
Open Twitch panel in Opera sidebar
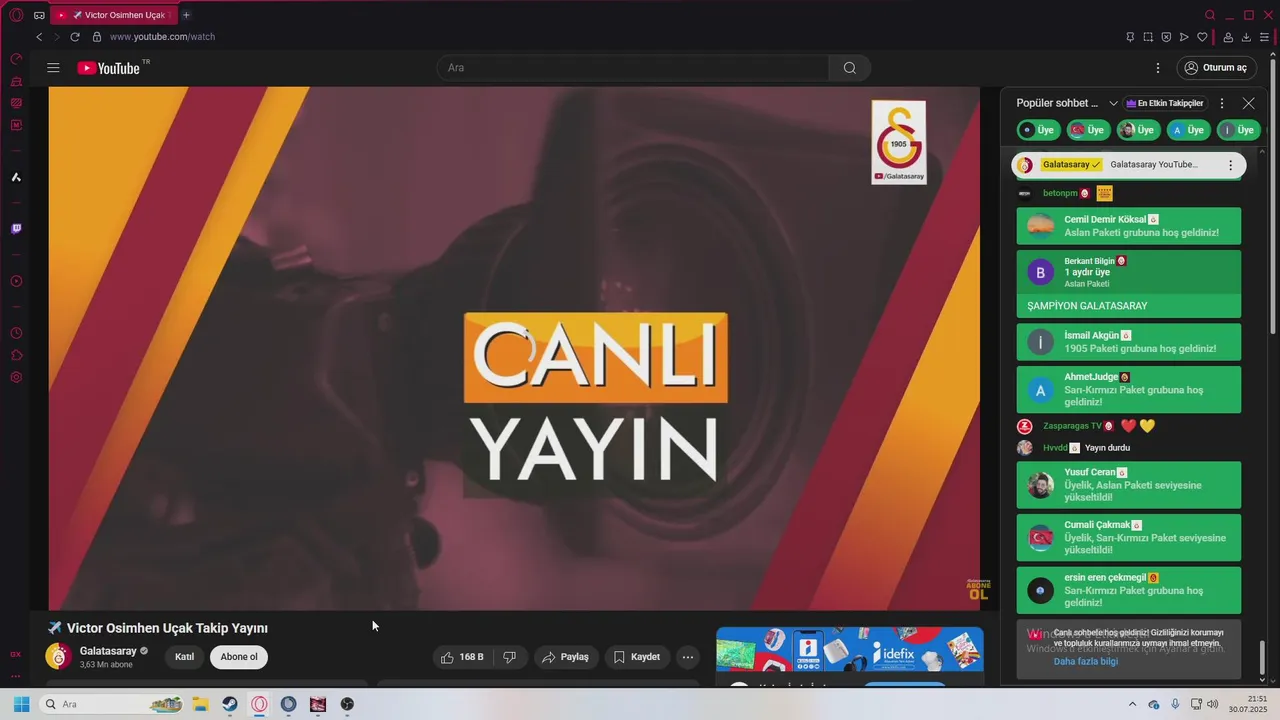[x=16, y=229]
